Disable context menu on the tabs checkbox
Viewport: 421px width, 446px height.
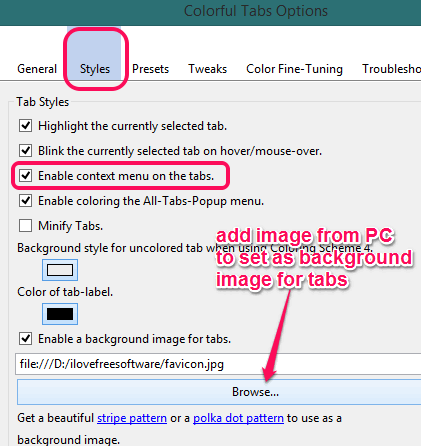pos(25,176)
